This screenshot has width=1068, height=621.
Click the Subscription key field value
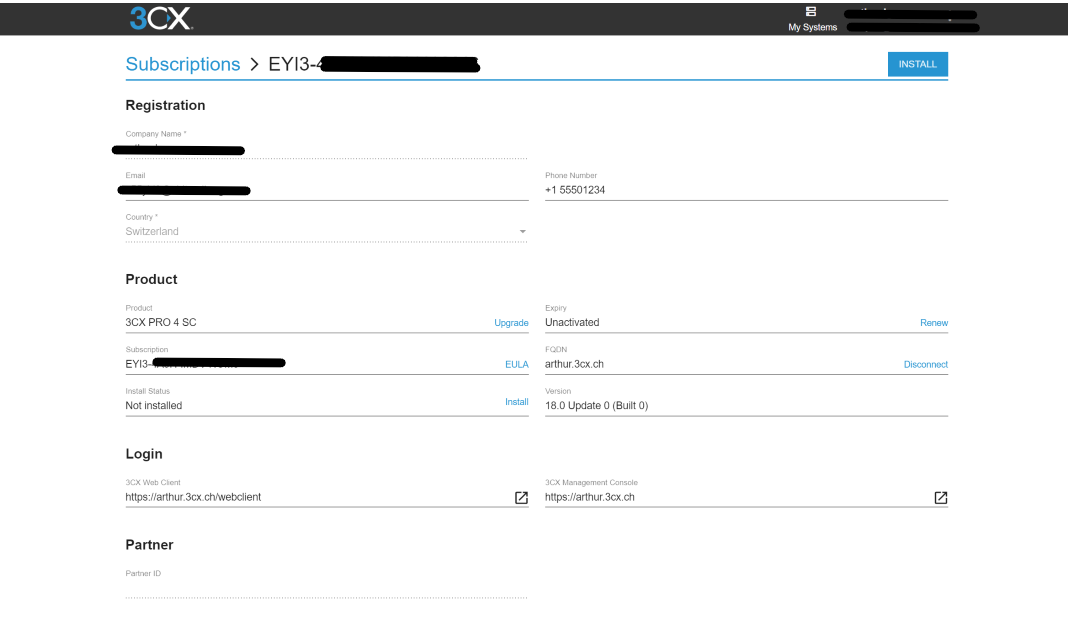click(x=205, y=364)
